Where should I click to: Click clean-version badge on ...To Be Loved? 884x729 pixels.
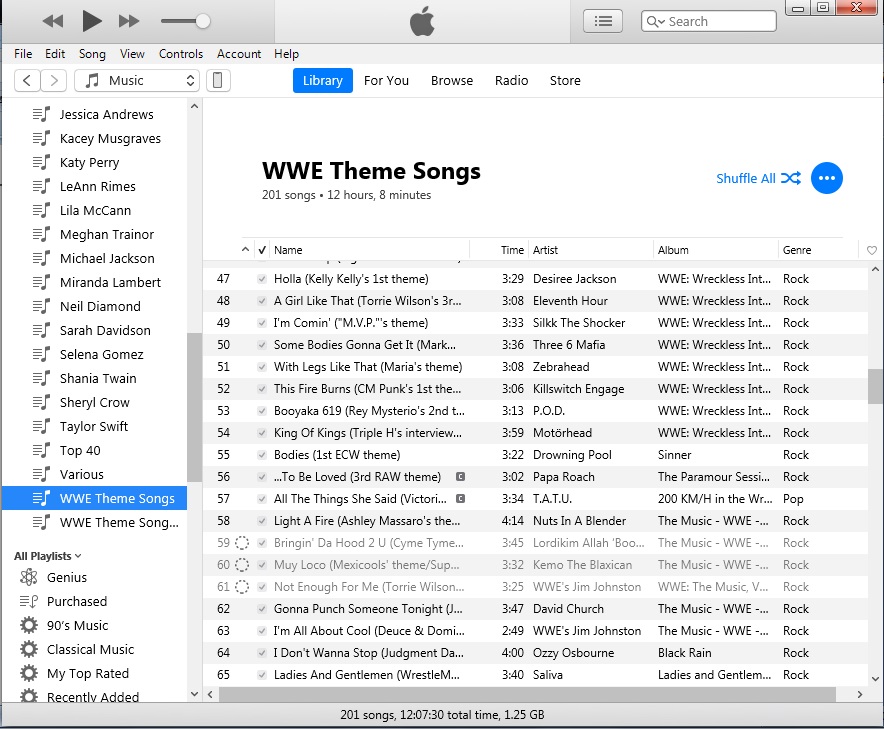click(460, 476)
